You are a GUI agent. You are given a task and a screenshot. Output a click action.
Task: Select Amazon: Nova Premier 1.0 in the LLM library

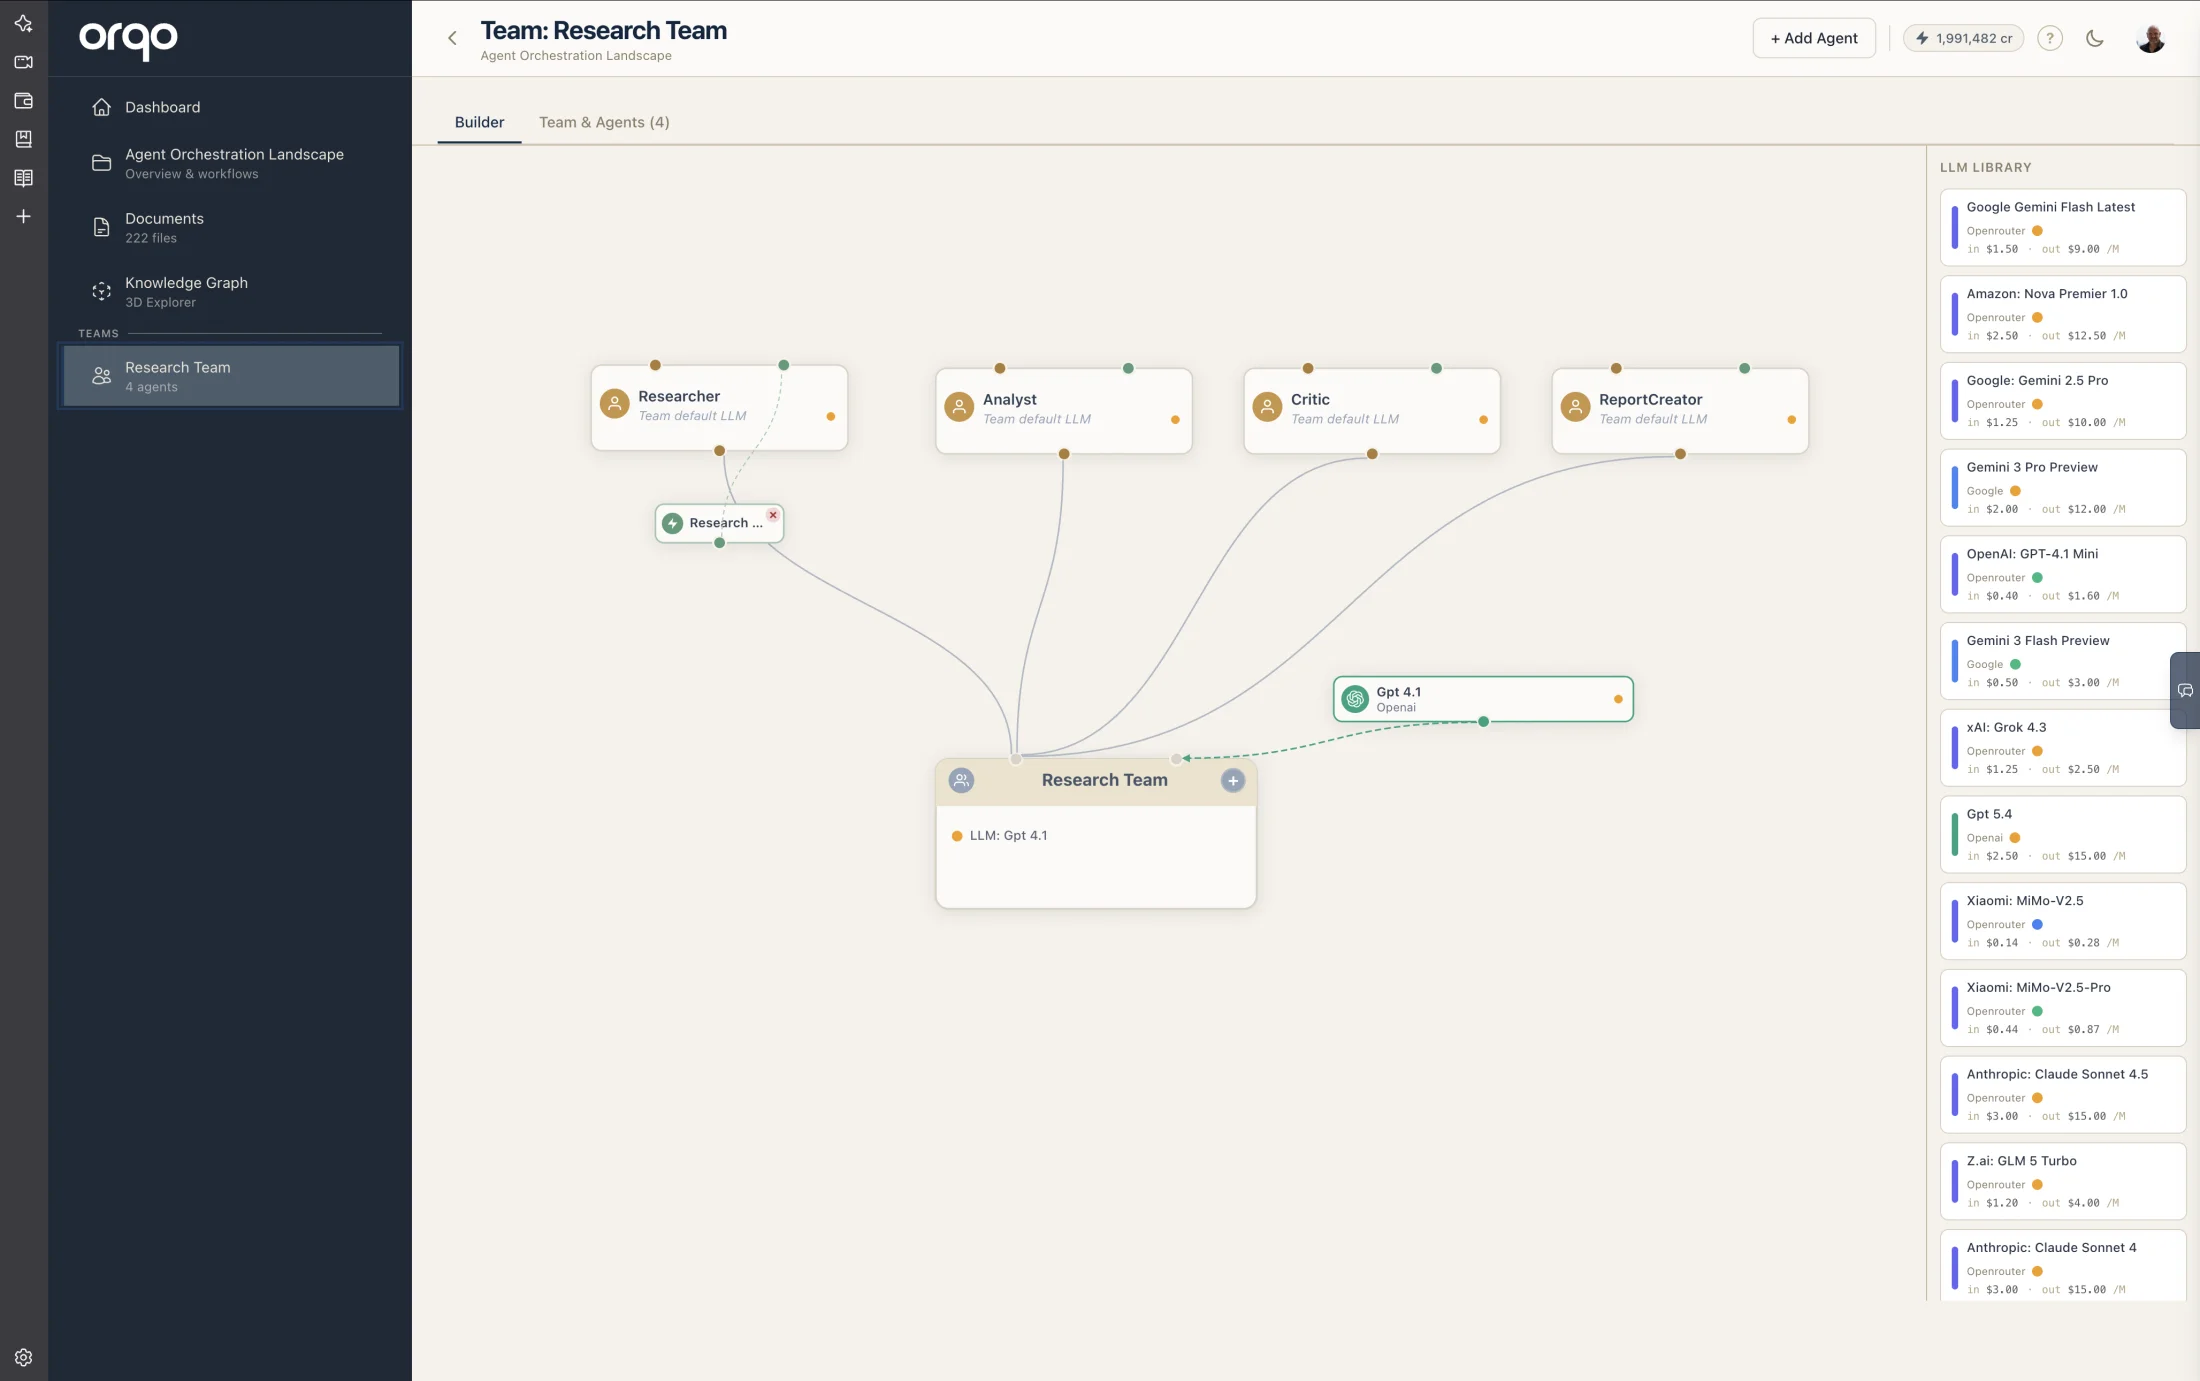tap(2062, 314)
